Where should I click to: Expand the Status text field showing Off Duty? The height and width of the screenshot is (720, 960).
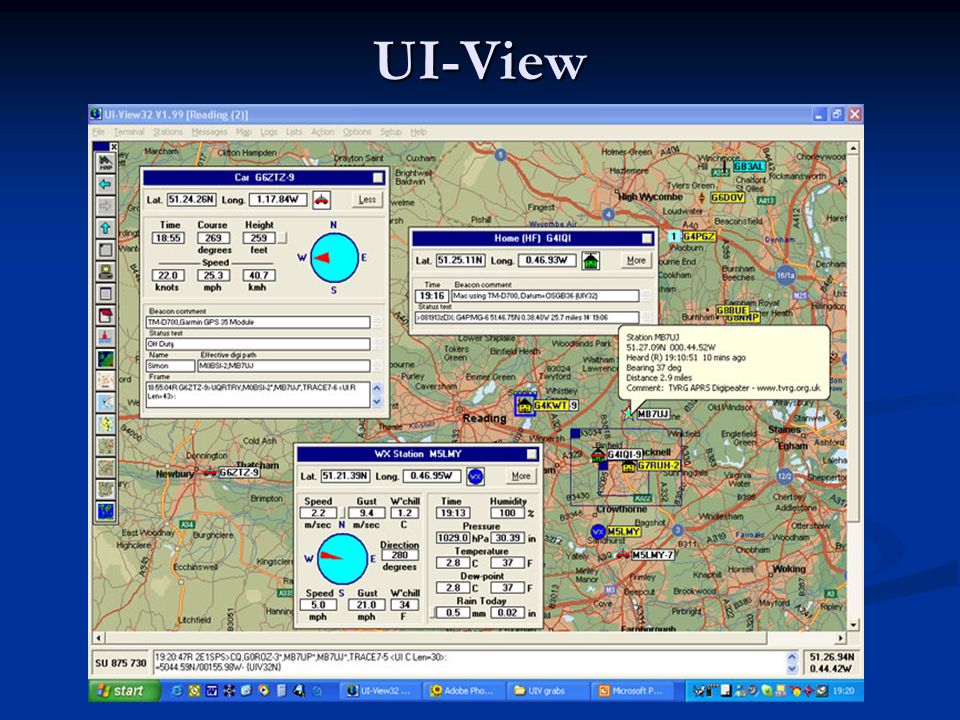378,344
